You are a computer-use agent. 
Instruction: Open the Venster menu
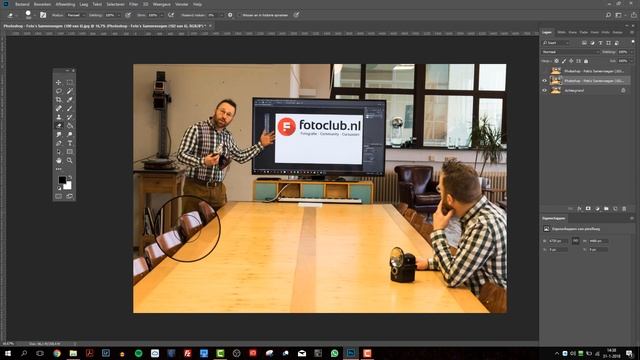pyautogui.click(x=182, y=4)
